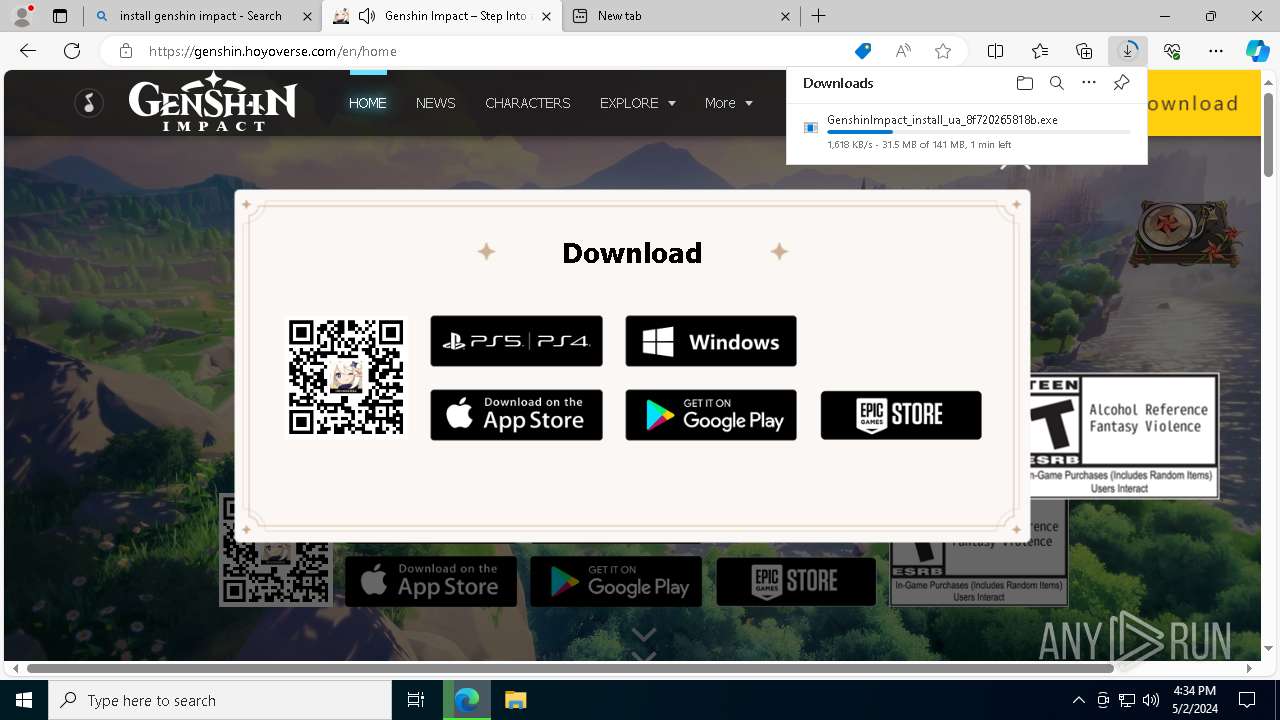Viewport: 1280px width, 720px height.
Task: Open the Copilot sidebar icon
Action: pos(1257,51)
